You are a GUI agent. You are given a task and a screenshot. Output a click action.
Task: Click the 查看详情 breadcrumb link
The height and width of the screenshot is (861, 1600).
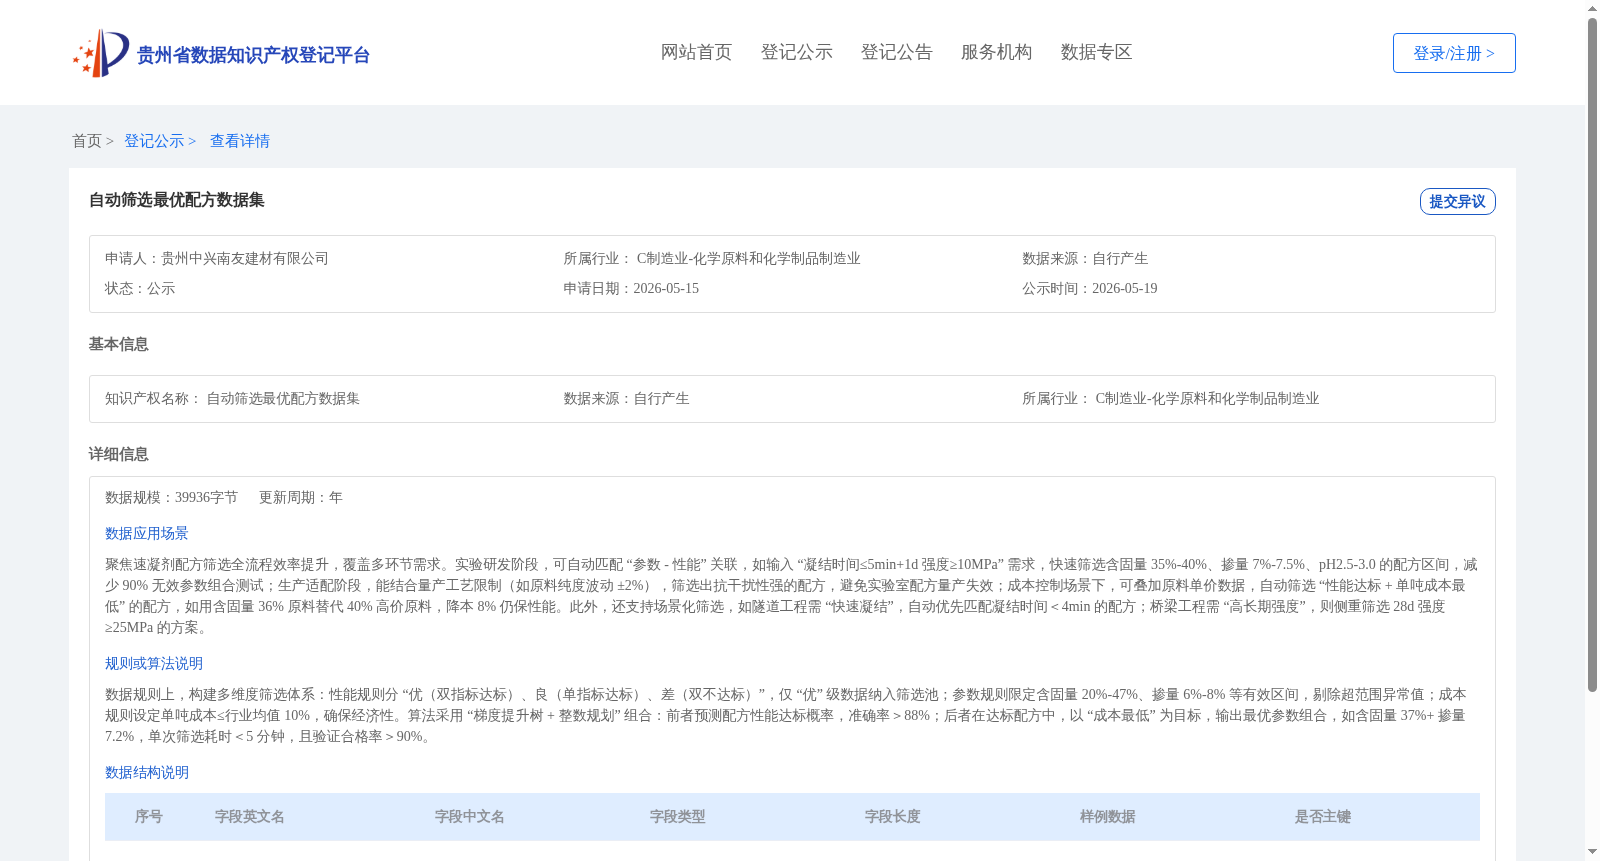click(x=240, y=141)
